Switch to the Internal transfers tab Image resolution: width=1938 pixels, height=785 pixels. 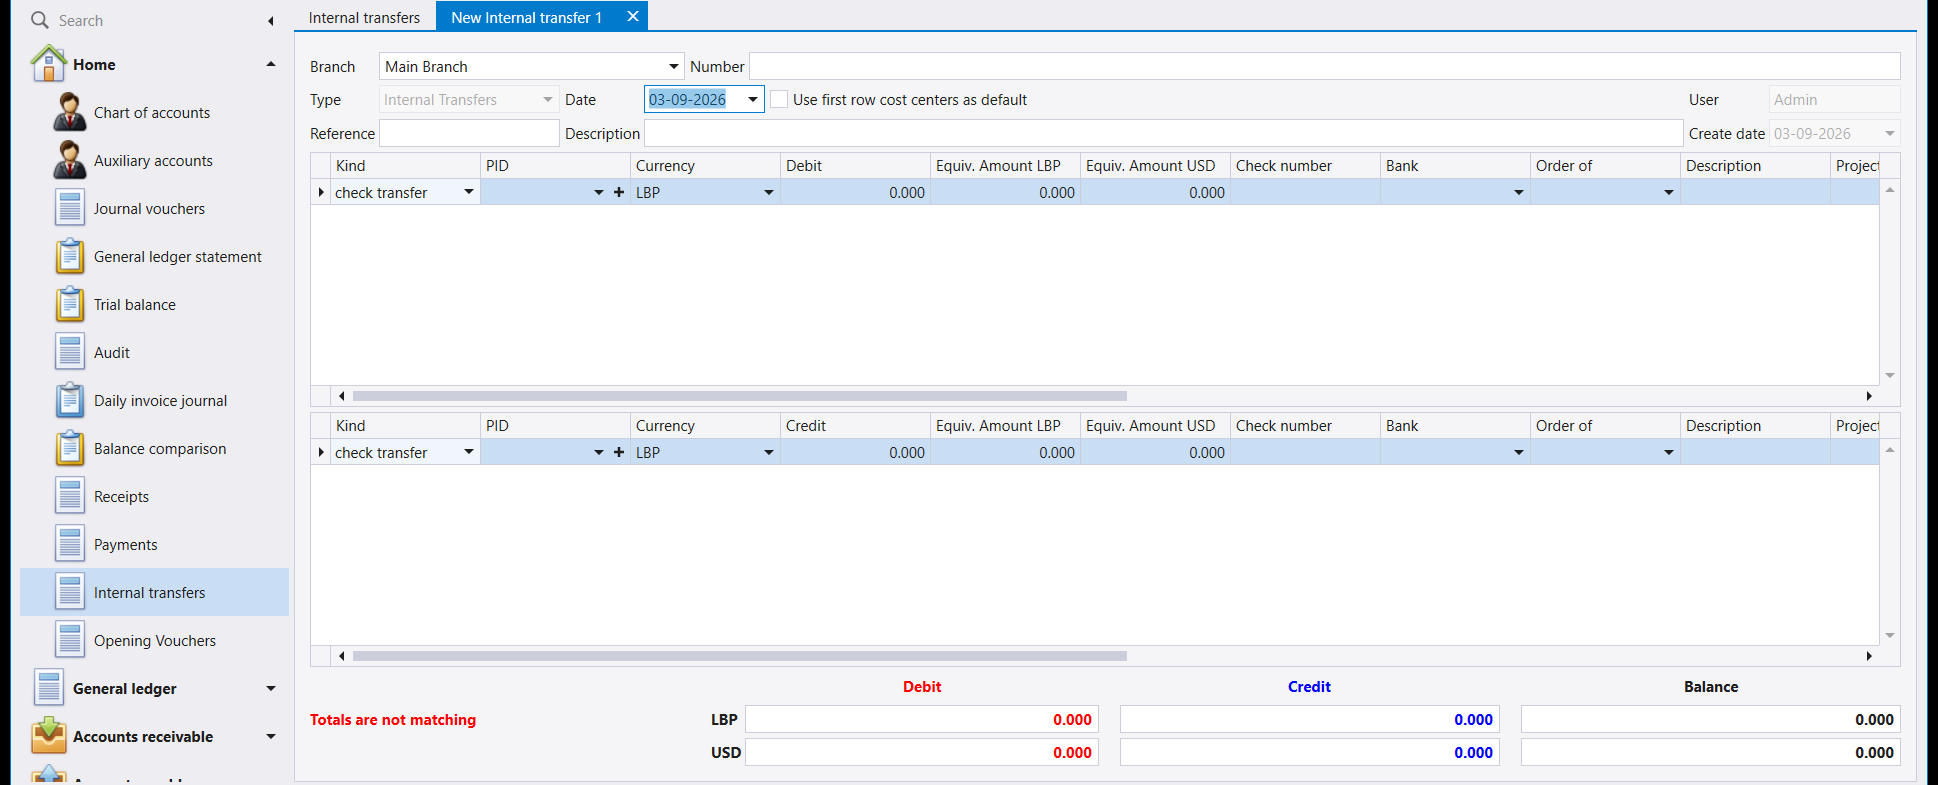pos(364,17)
